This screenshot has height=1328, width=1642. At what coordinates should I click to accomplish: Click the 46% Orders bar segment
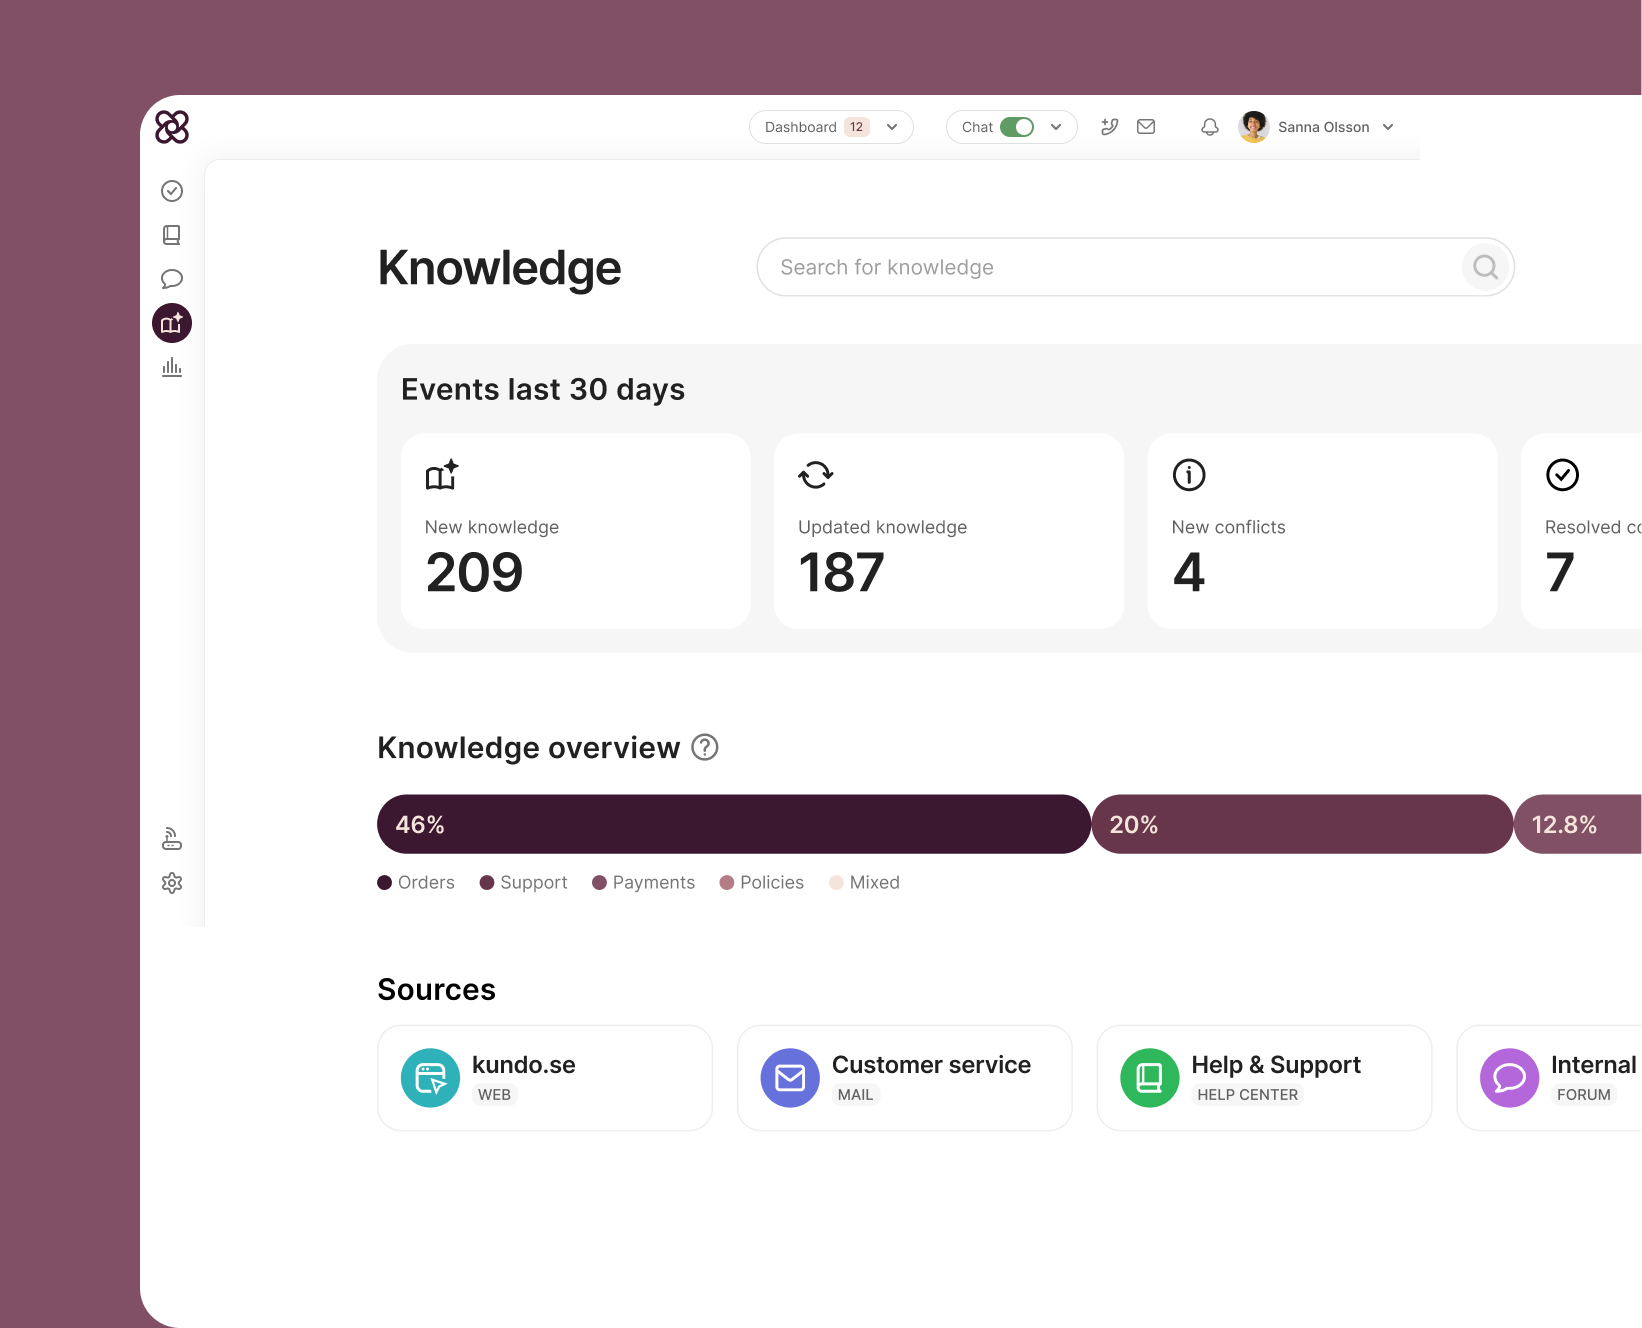click(733, 824)
